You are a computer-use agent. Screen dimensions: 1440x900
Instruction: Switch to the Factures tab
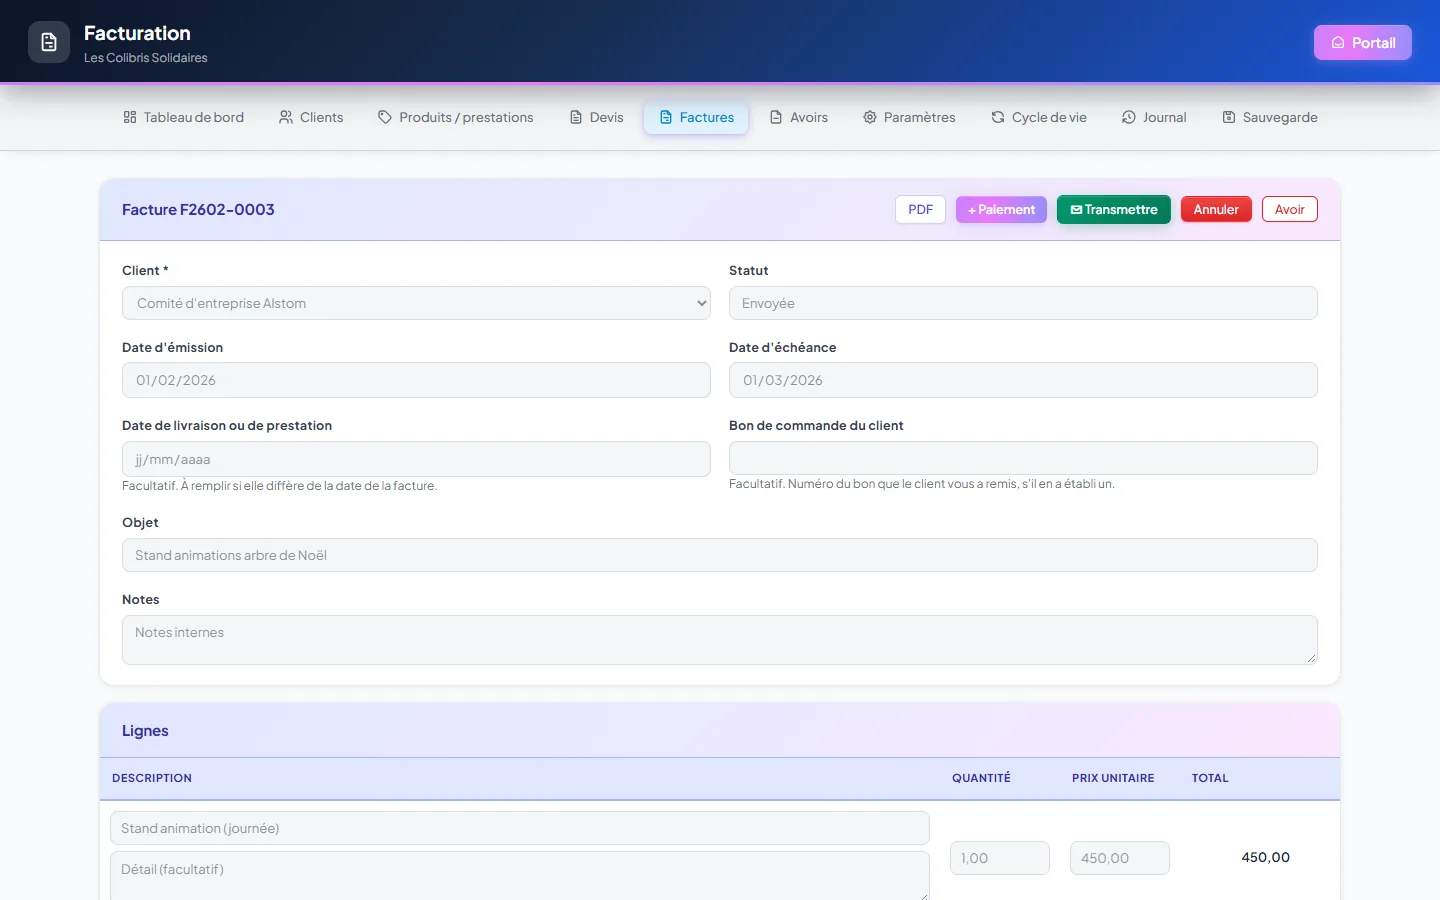tap(696, 117)
